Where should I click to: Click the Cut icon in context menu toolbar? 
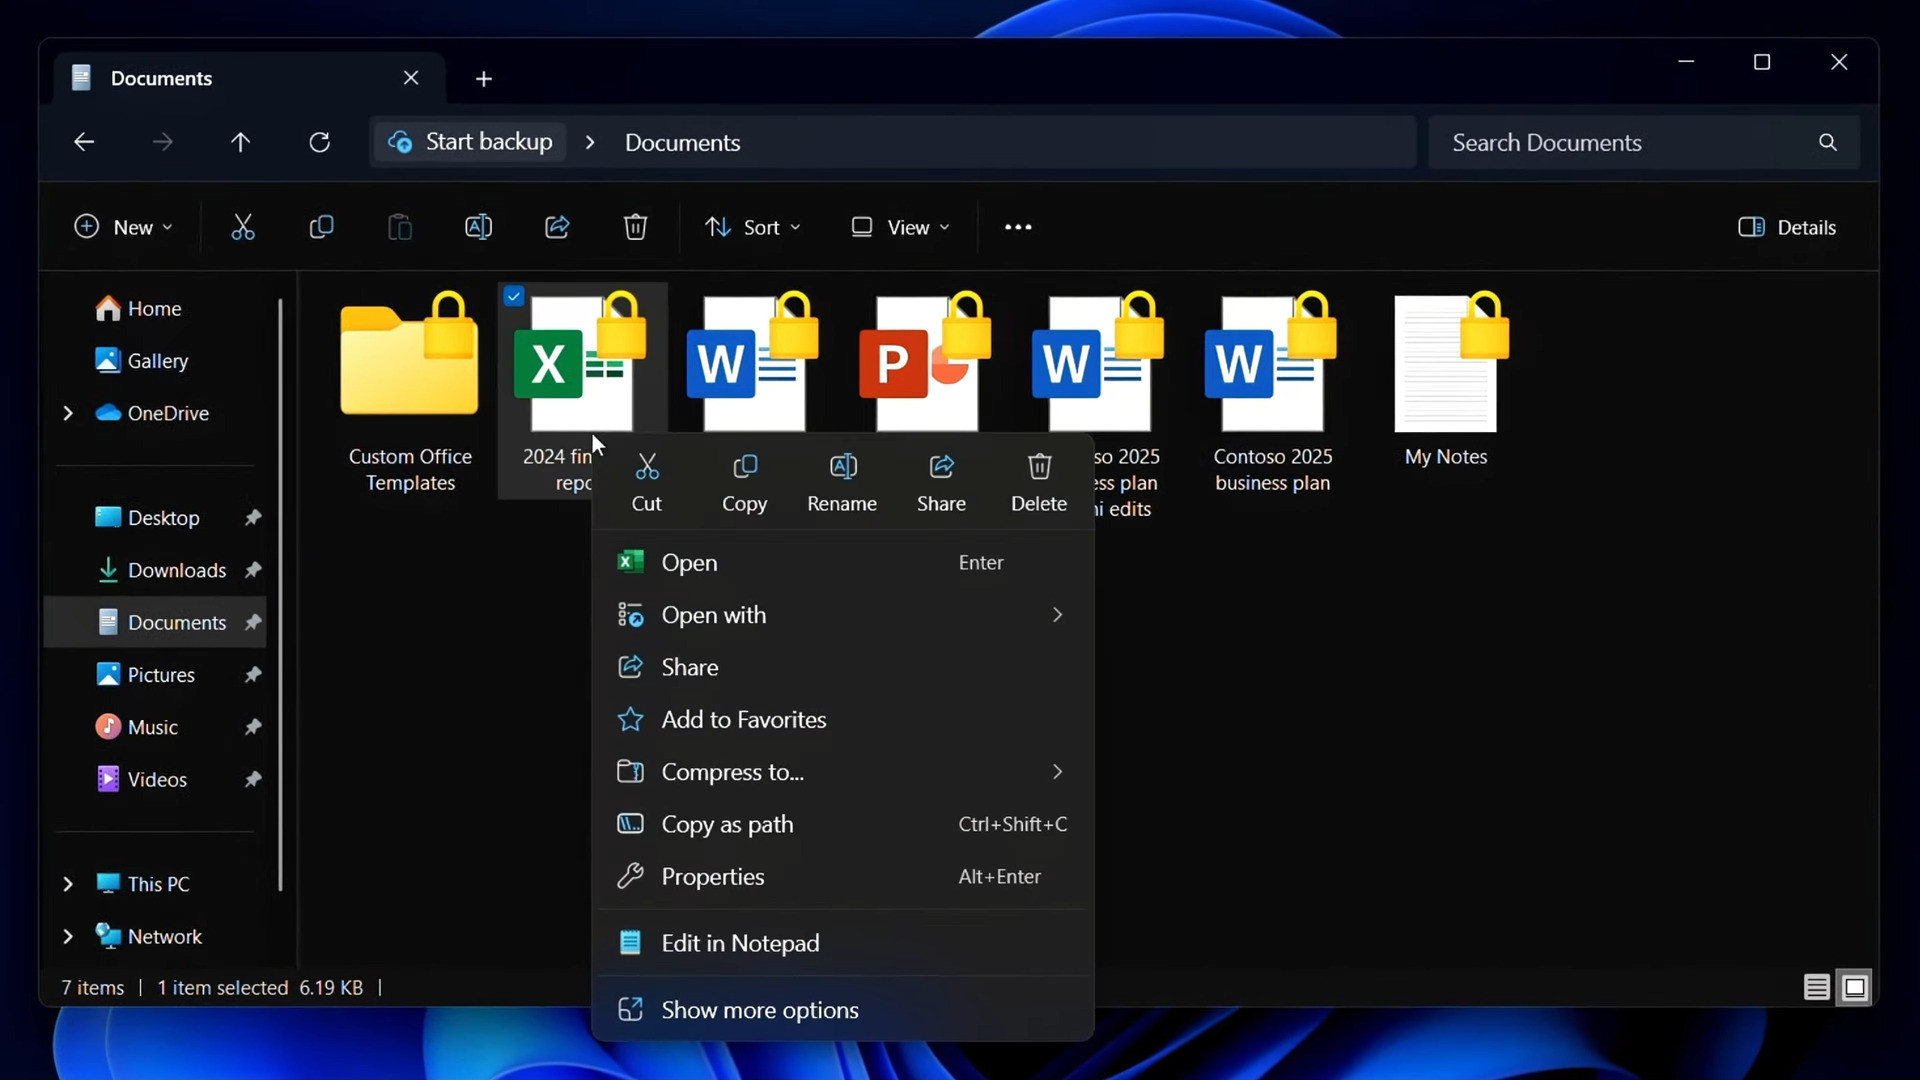point(646,481)
